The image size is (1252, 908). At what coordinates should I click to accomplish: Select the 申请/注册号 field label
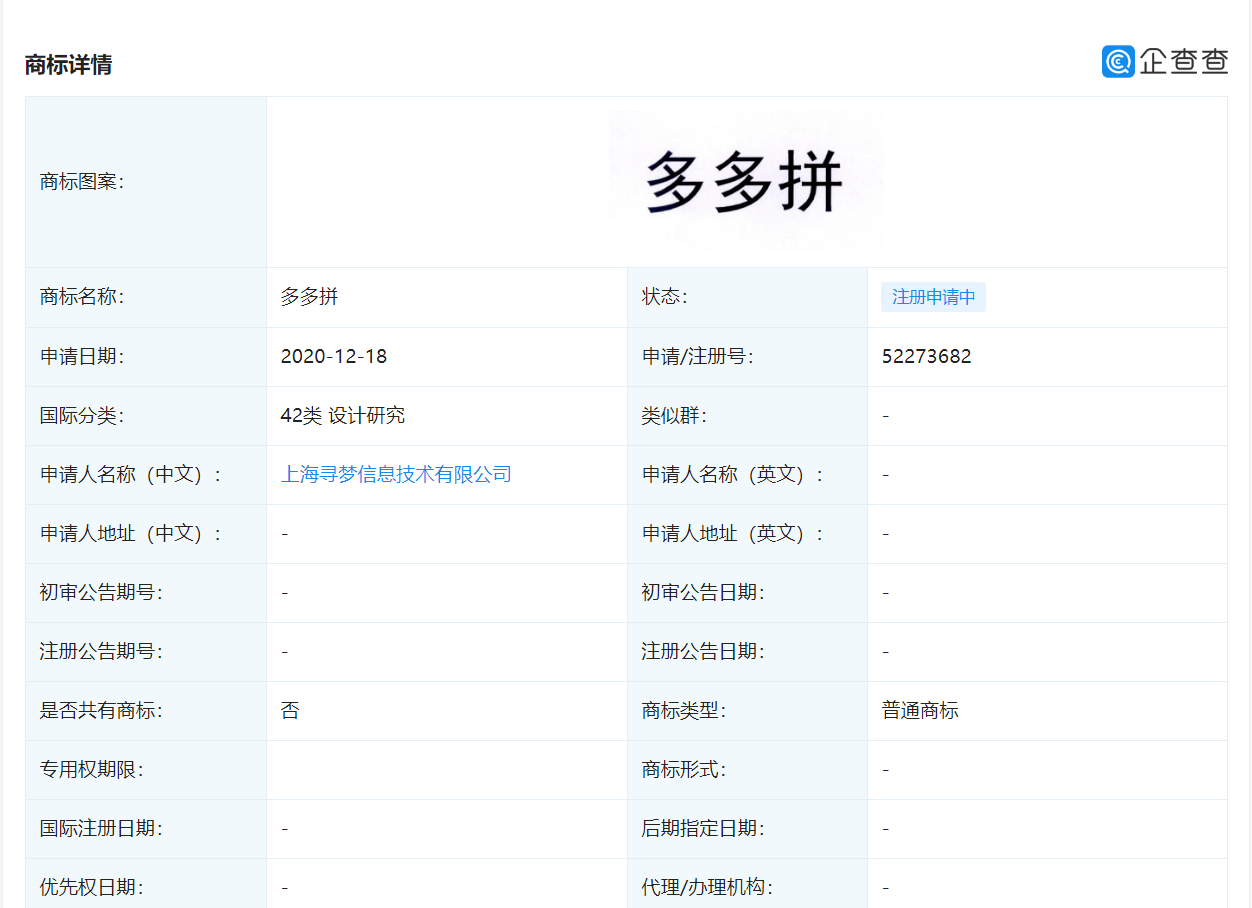click(x=697, y=356)
